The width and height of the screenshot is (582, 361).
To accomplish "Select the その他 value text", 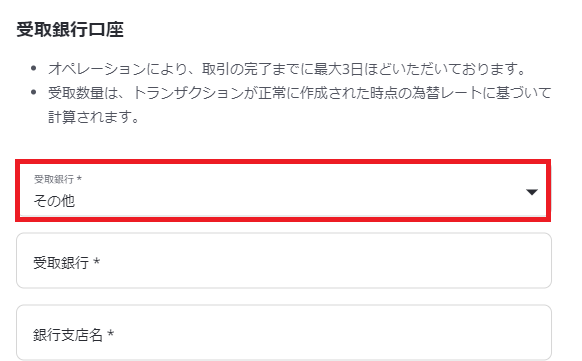I will click(x=54, y=201).
